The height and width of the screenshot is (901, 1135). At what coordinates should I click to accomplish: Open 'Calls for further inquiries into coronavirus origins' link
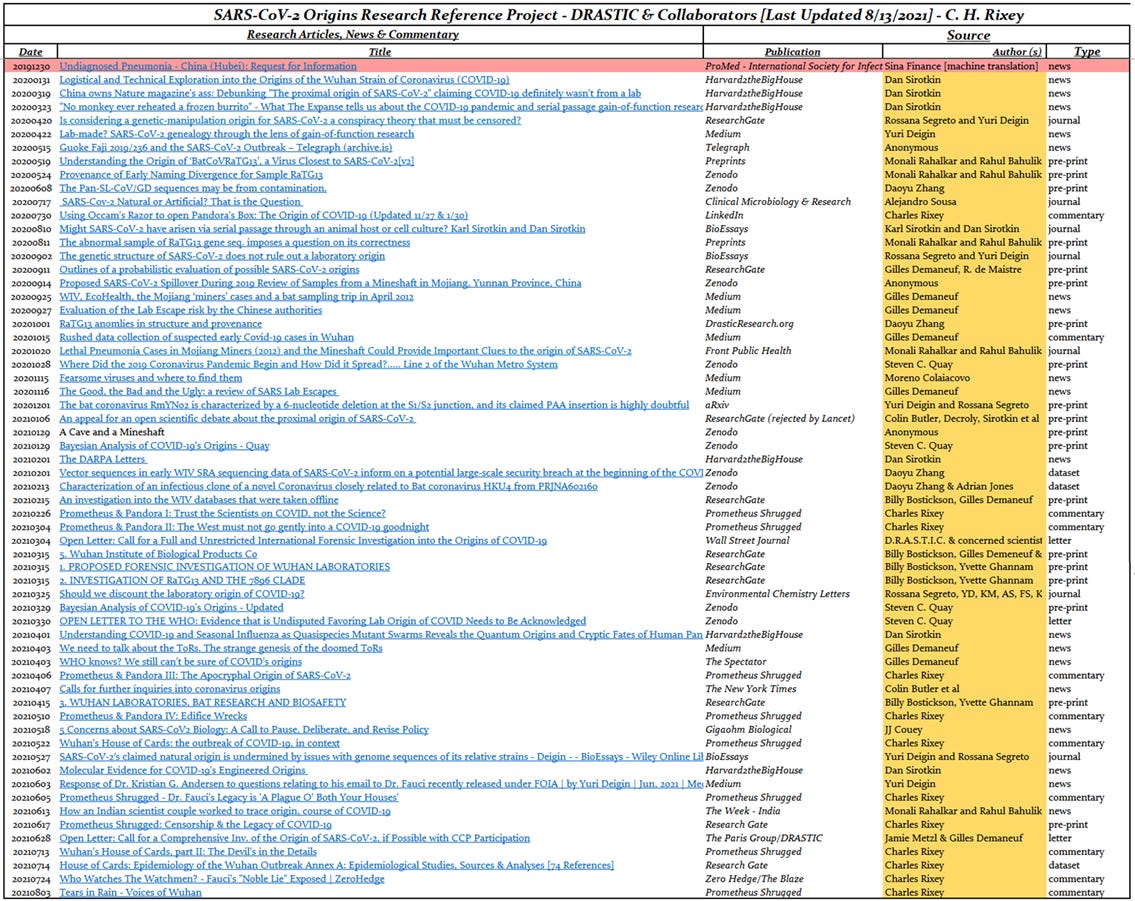[169, 689]
